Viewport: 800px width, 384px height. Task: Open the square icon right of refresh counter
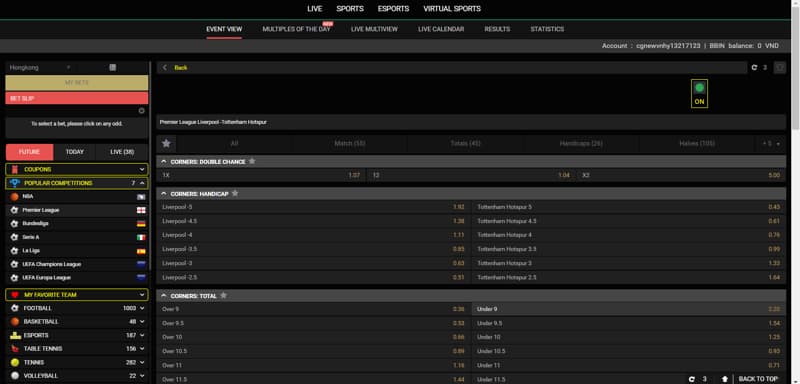[779, 67]
